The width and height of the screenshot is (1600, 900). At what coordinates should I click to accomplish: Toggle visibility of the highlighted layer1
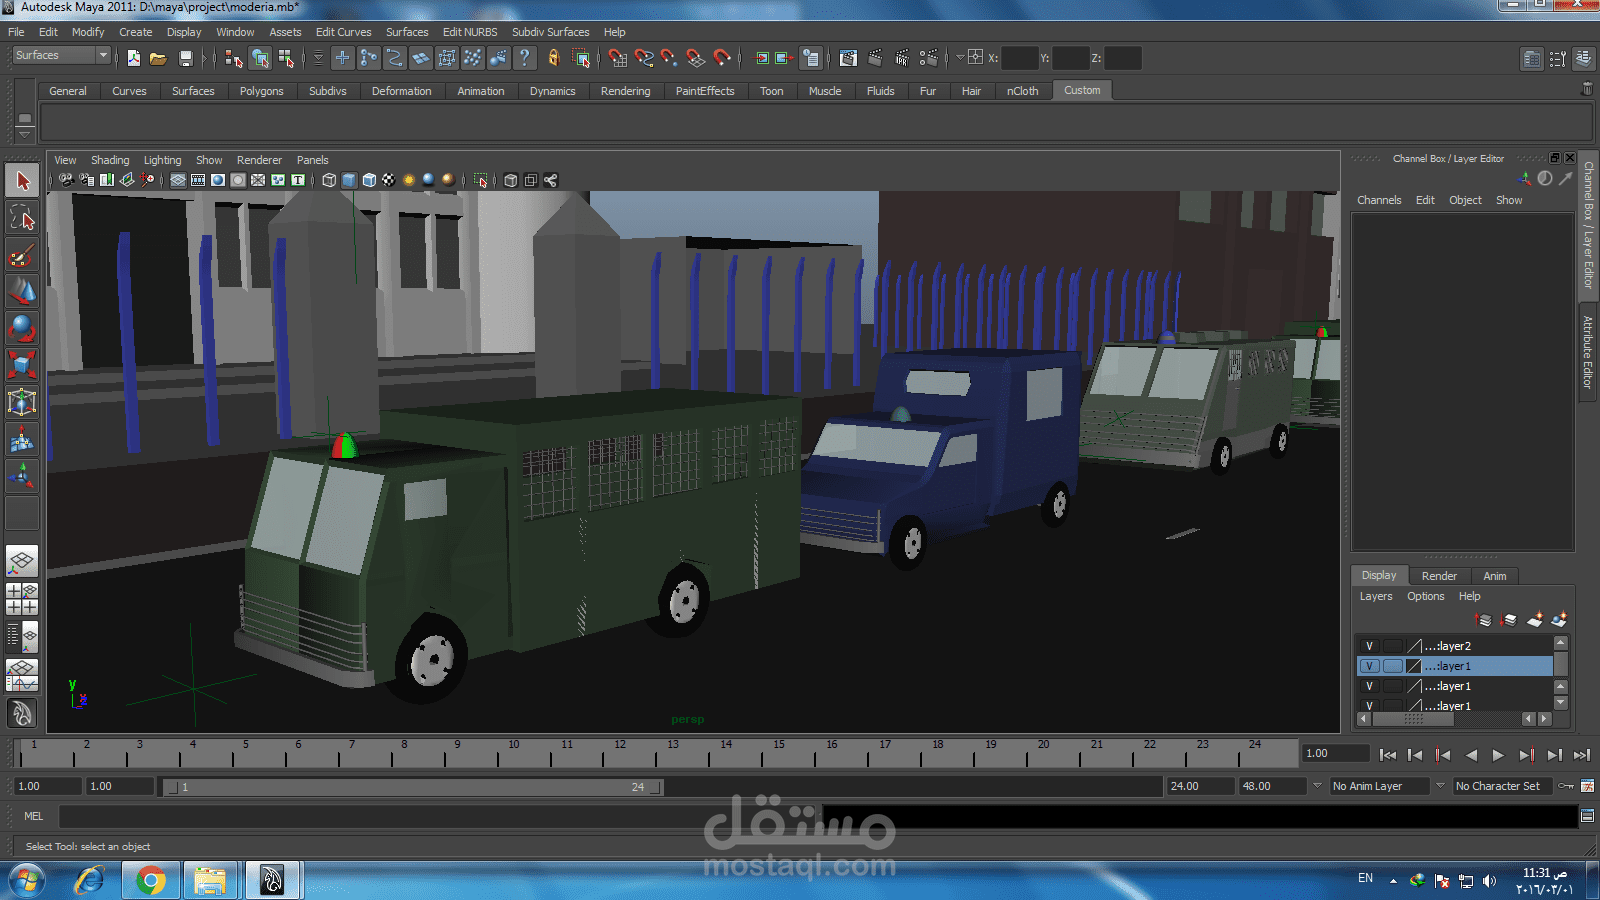coord(1369,666)
